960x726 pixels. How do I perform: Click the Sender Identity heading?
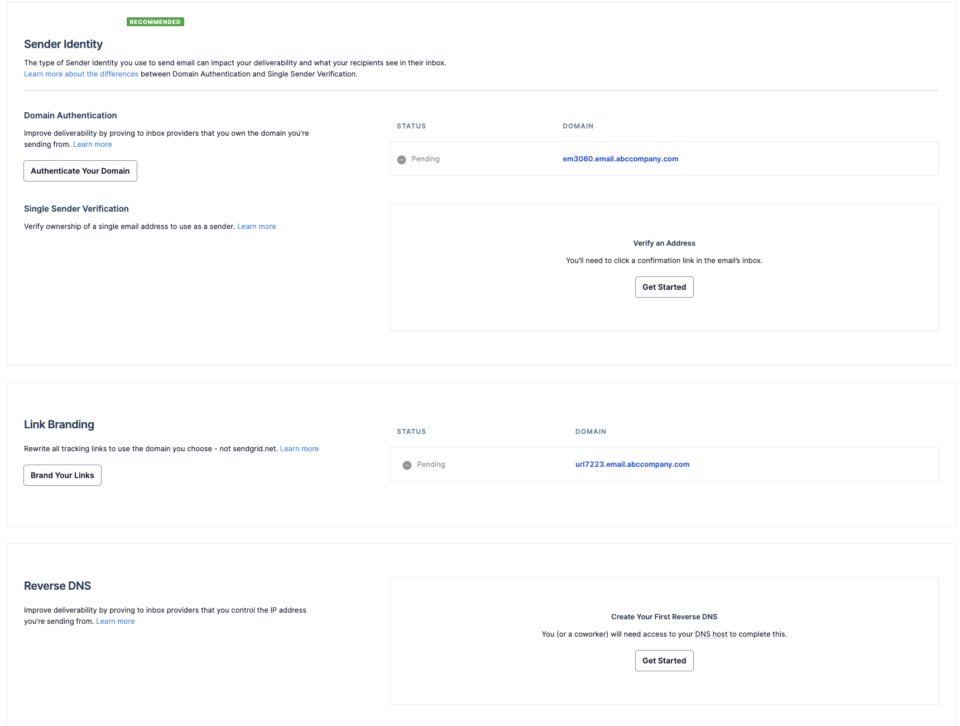63,44
